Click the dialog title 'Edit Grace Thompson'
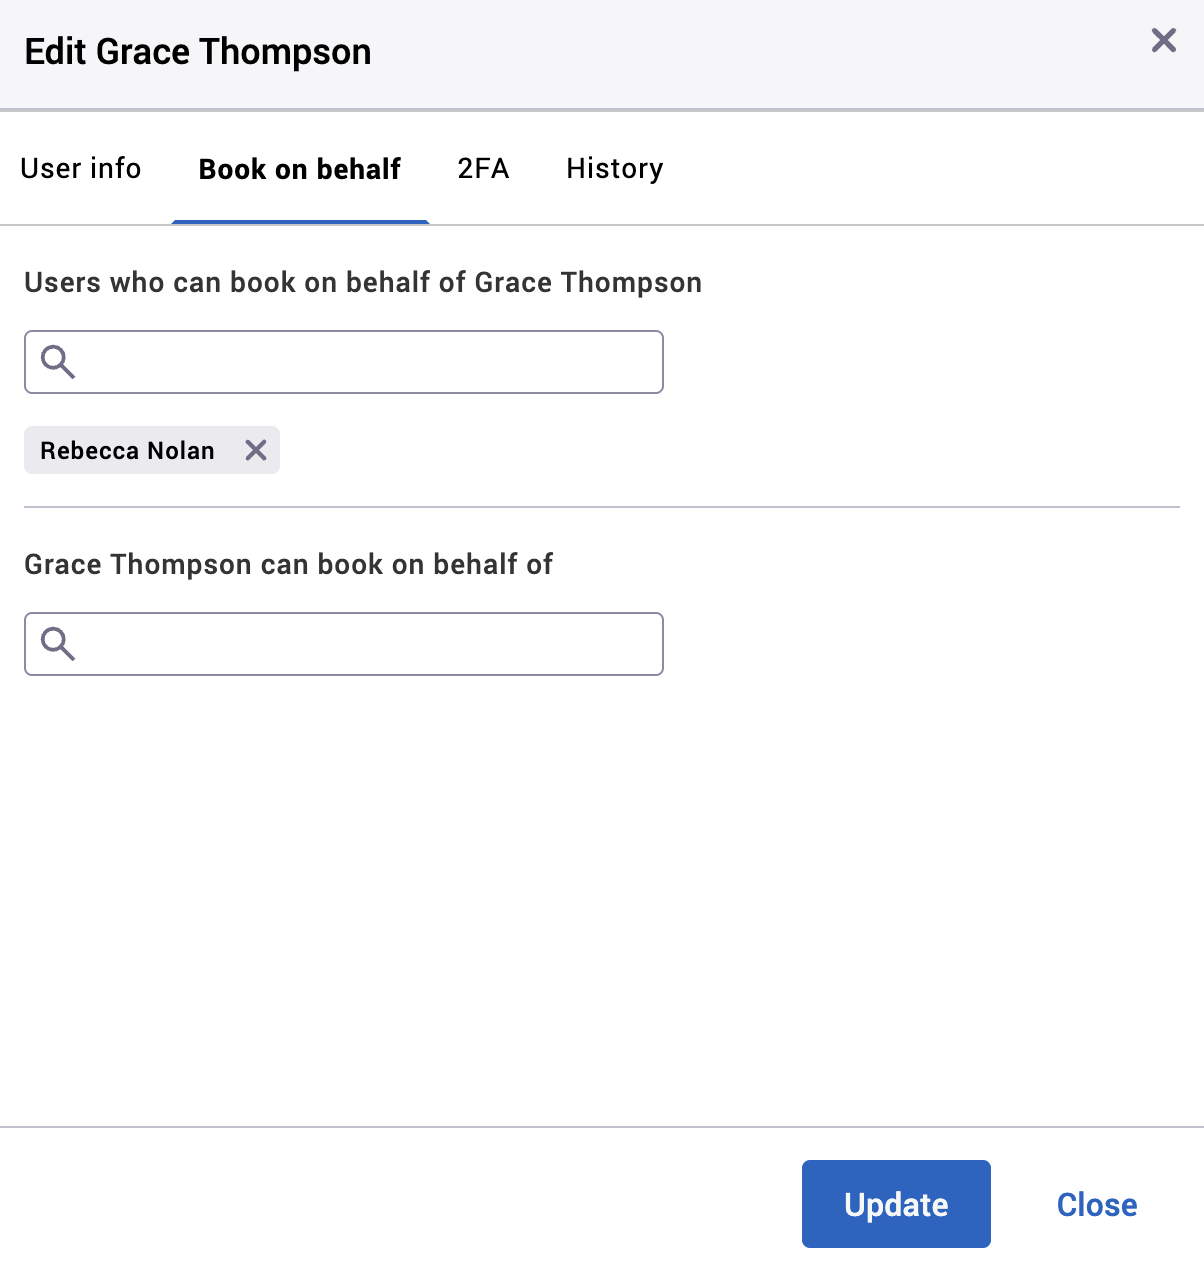 coord(198,51)
